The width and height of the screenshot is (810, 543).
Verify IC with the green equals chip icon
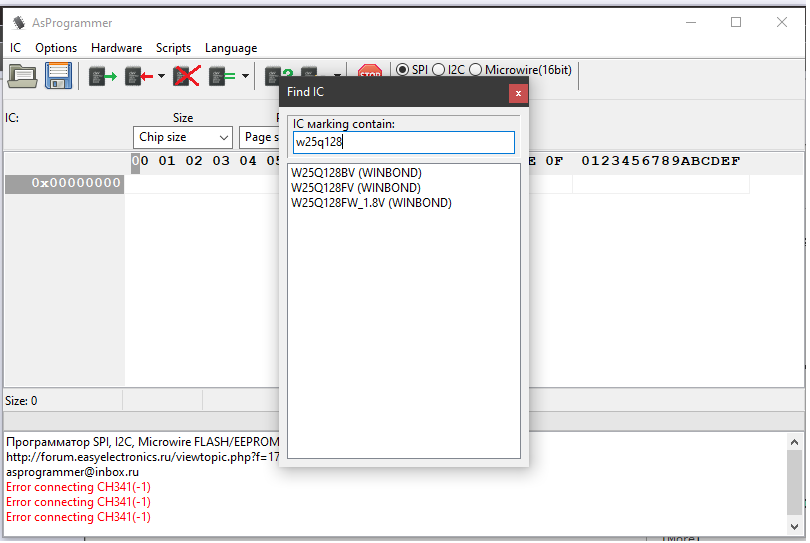point(222,76)
